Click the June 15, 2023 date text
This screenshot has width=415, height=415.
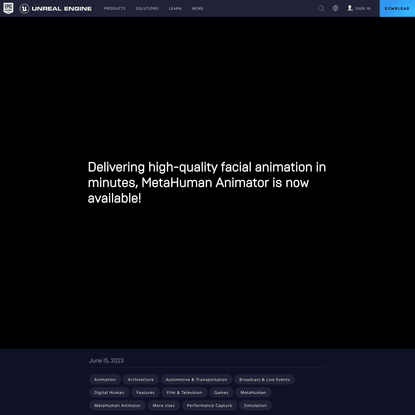pos(106,360)
